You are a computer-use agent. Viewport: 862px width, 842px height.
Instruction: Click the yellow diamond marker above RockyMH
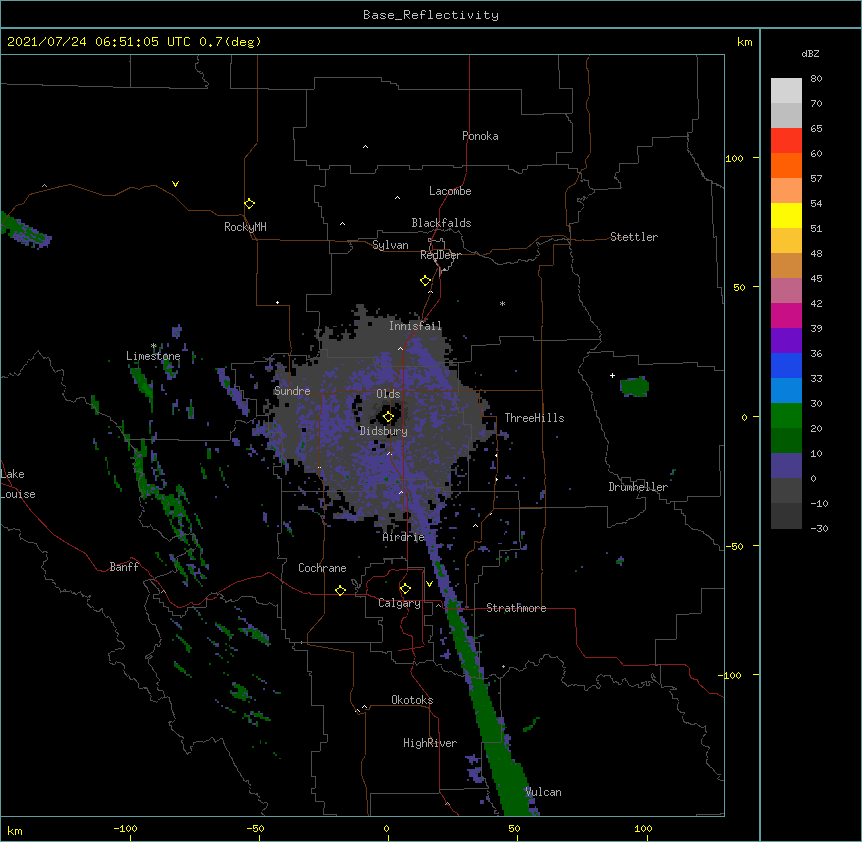[x=249, y=204]
